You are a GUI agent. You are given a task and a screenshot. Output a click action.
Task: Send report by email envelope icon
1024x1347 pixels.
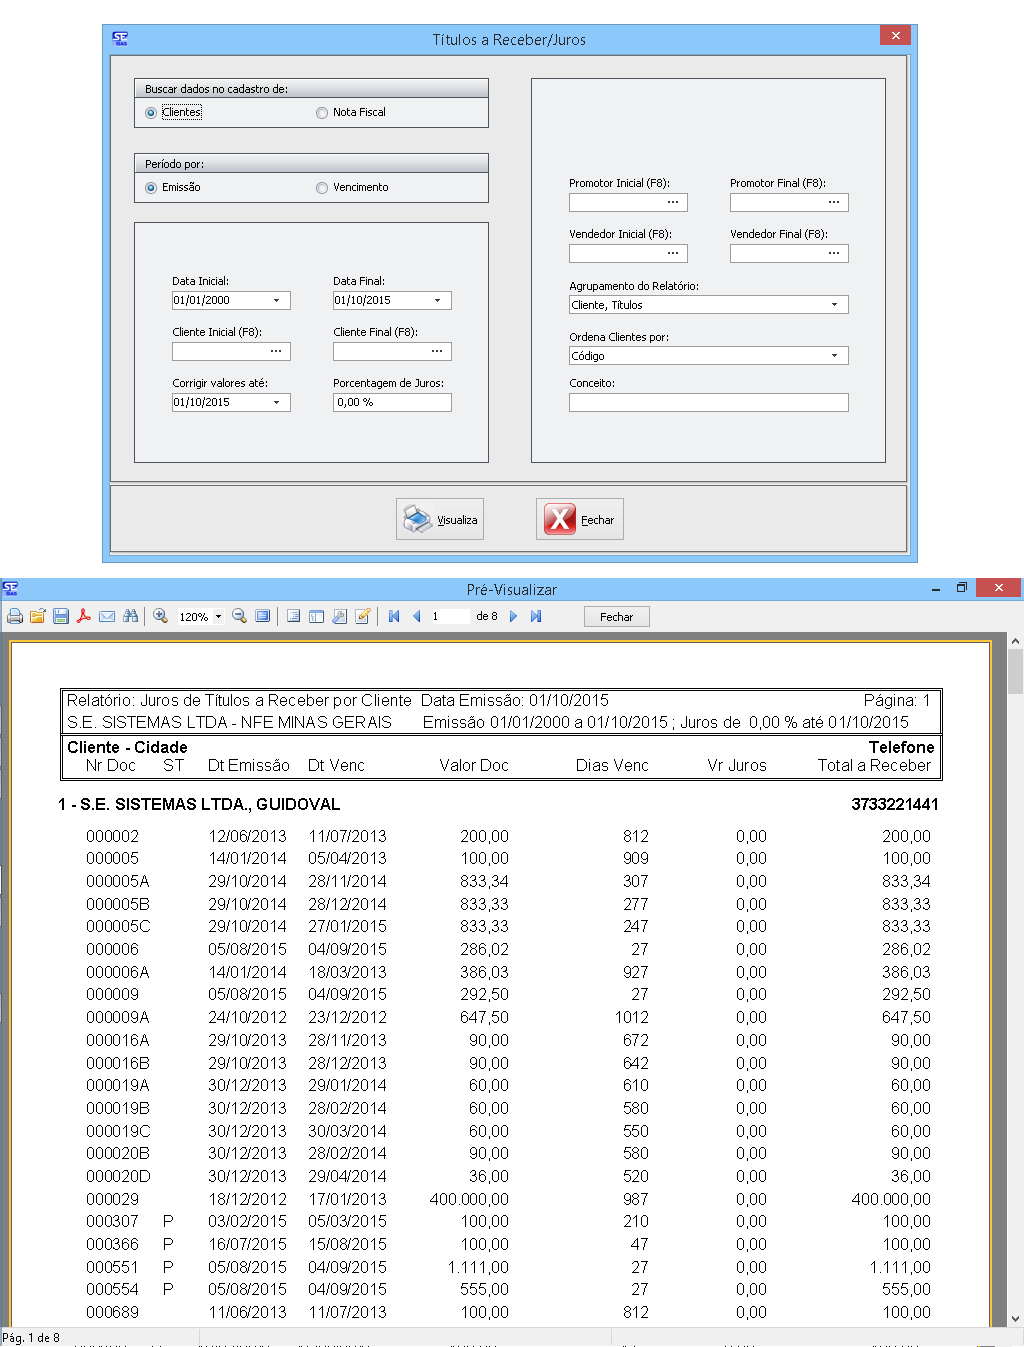coord(107,617)
